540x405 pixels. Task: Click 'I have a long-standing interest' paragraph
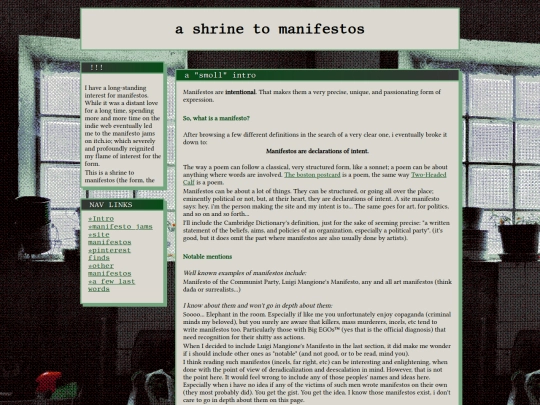click(123, 126)
